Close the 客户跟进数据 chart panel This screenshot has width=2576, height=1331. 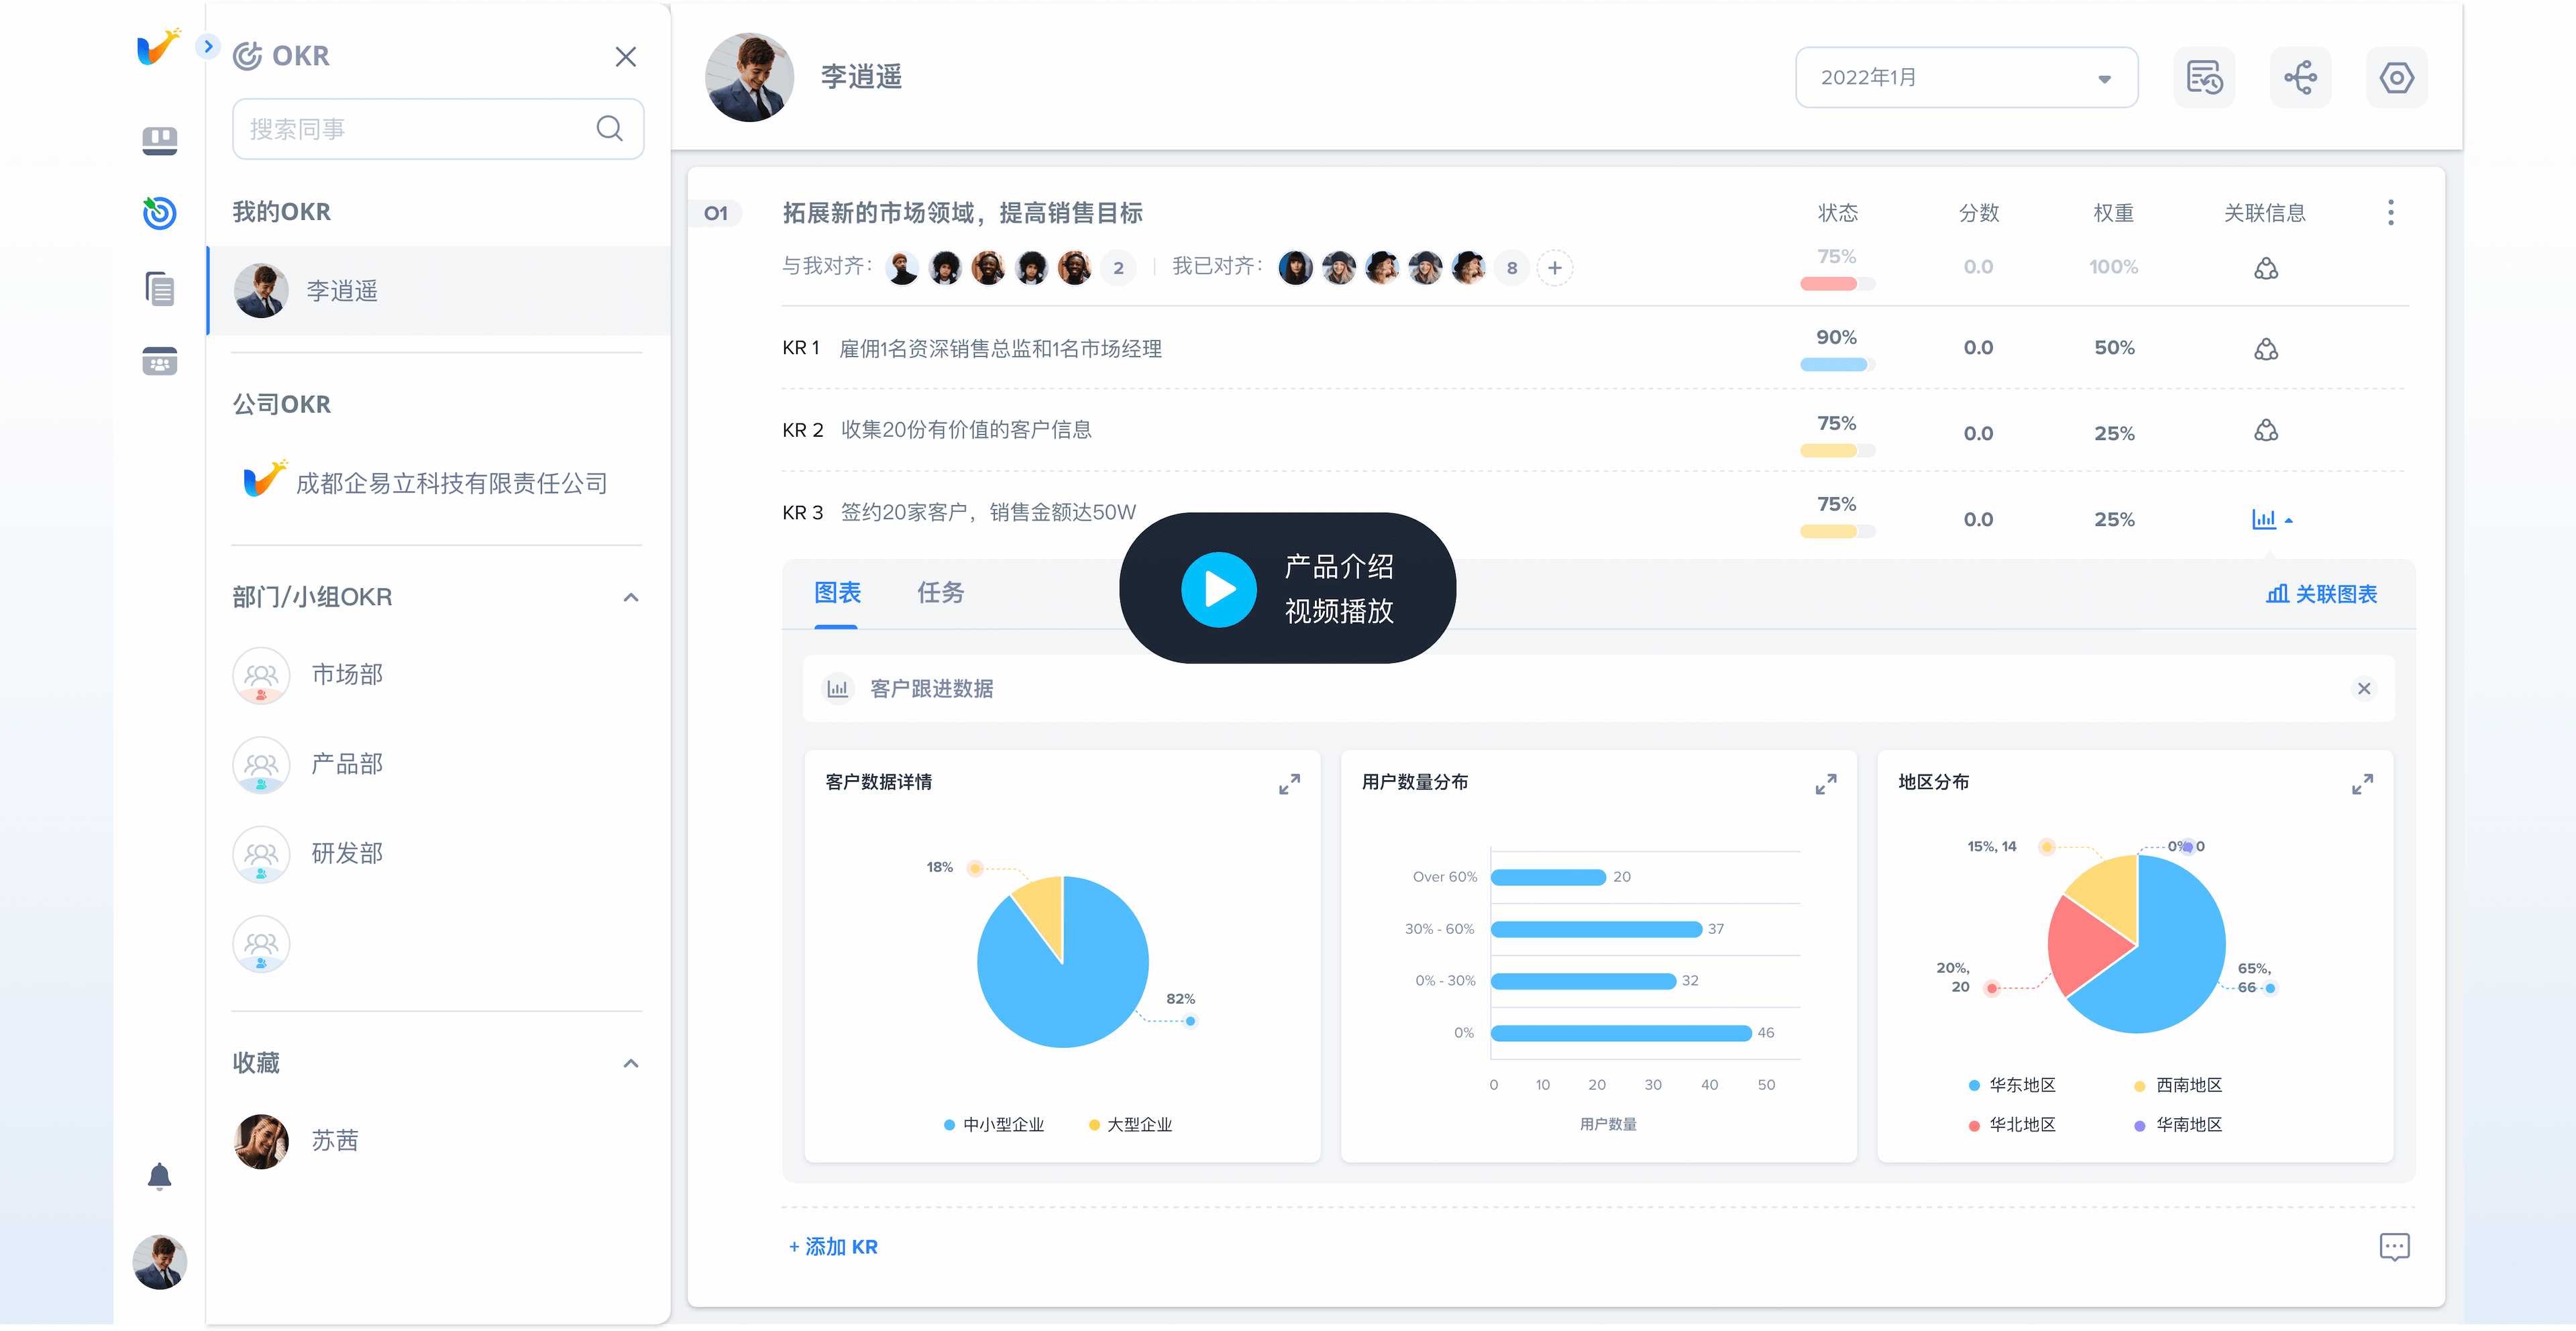pyautogui.click(x=2364, y=689)
